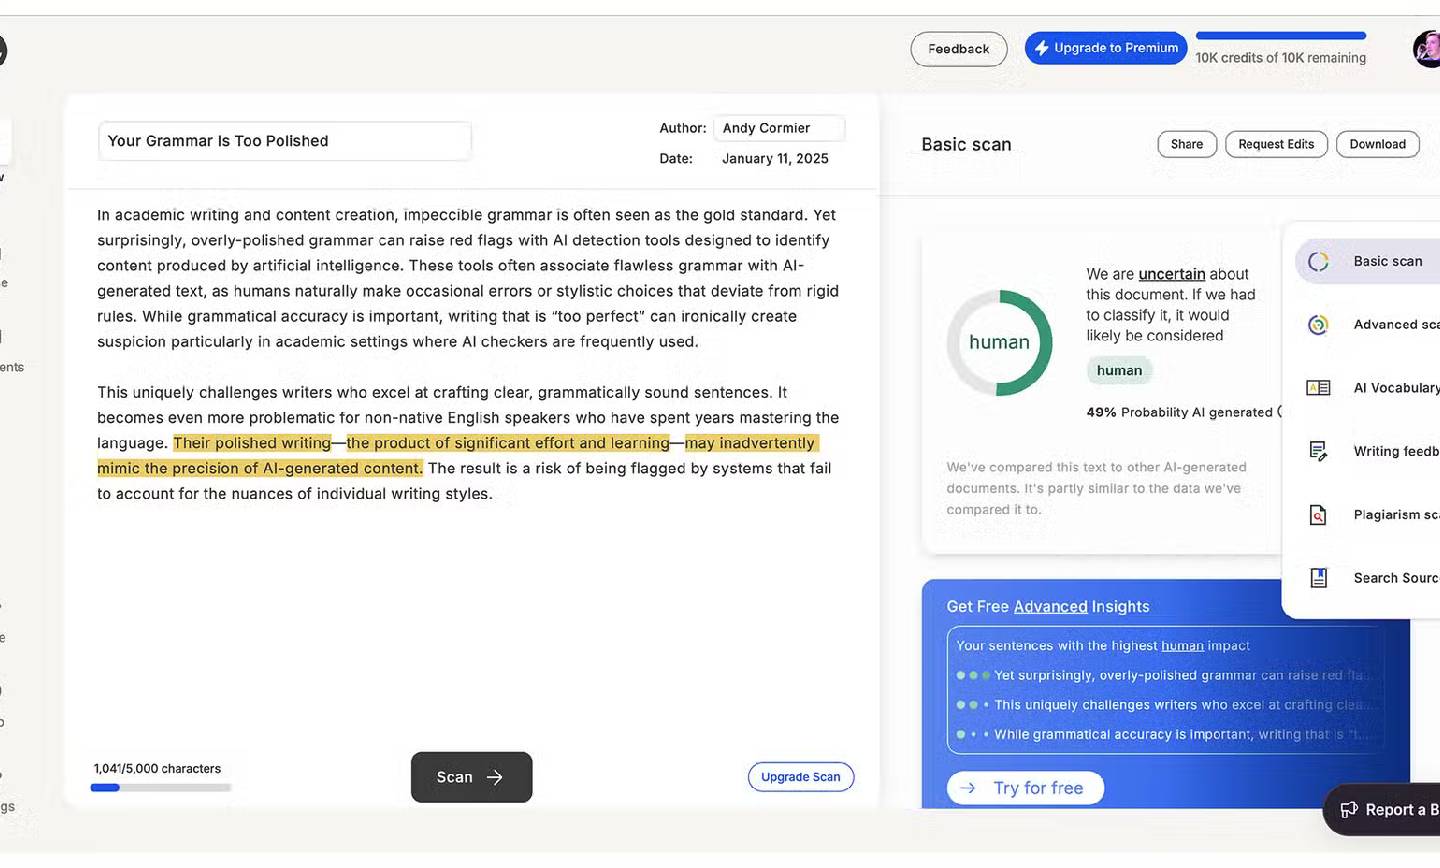Click the first paragraph starting 'In academic writing'
The width and height of the screenshot is (1440, 868).
click(468, 278)
